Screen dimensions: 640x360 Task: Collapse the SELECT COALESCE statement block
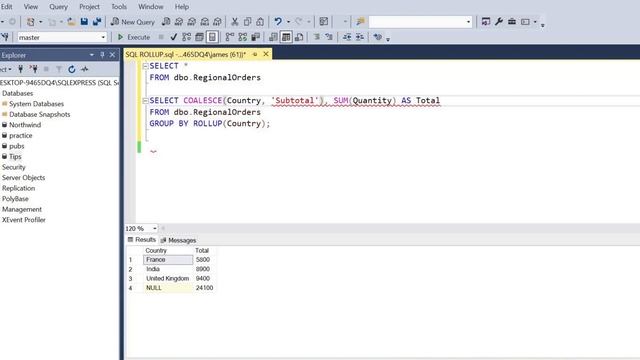coord(145,101)
